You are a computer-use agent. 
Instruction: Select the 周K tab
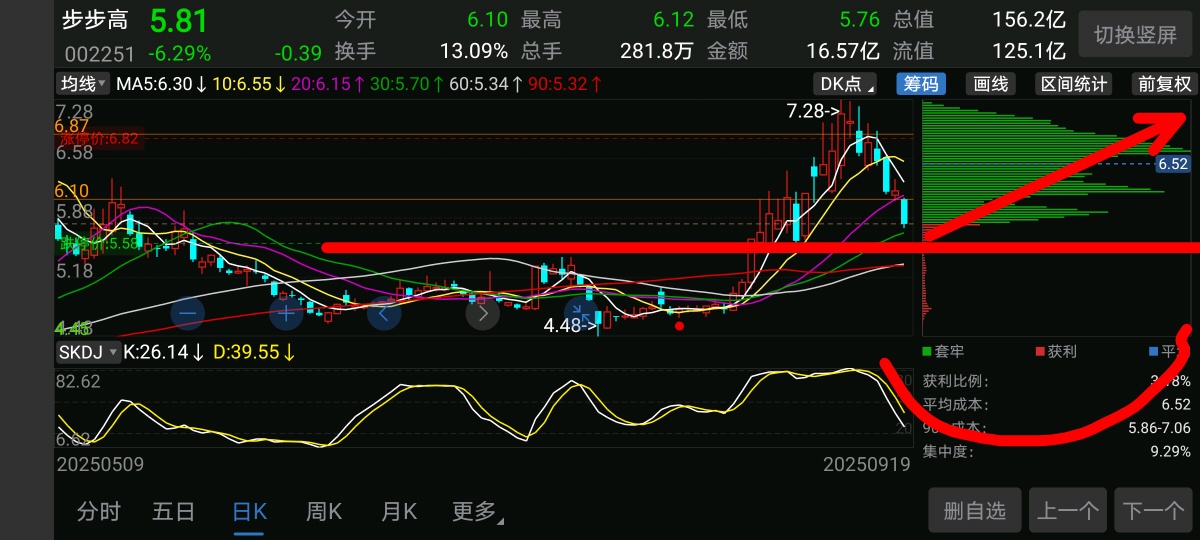click(324, 512)
